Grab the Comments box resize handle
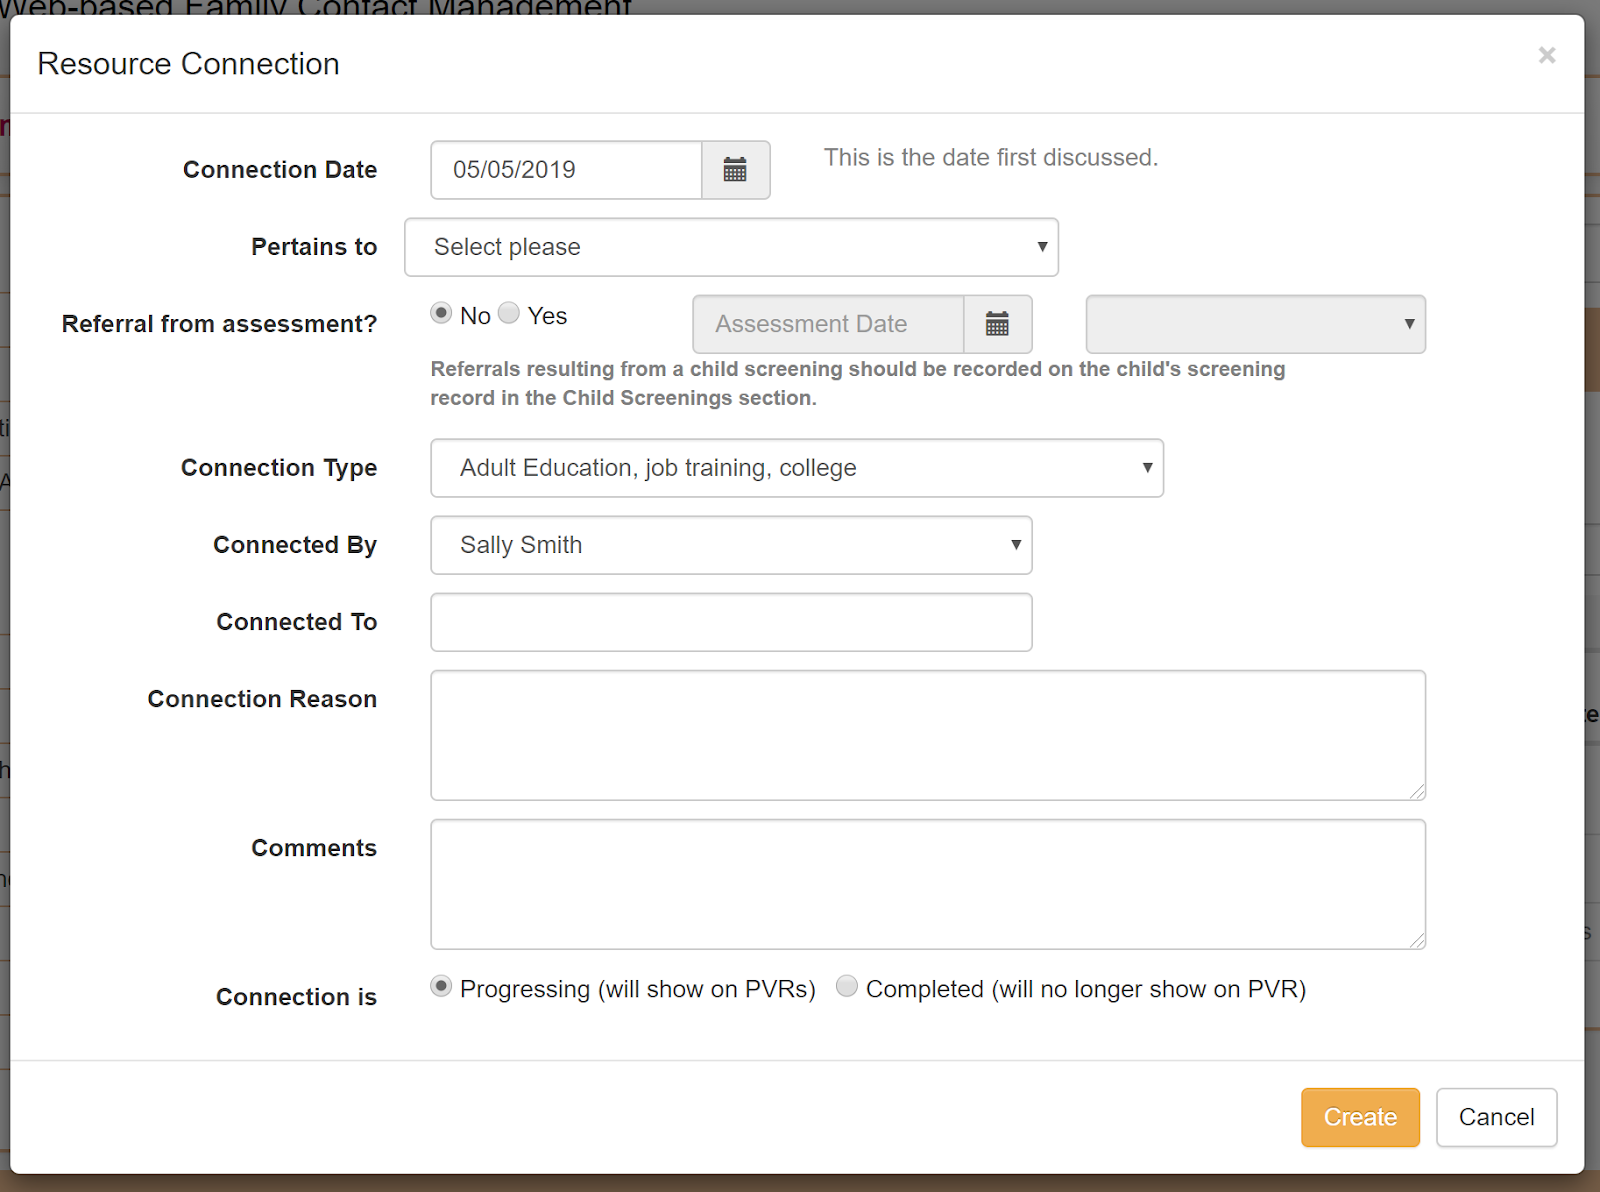 1418,941
